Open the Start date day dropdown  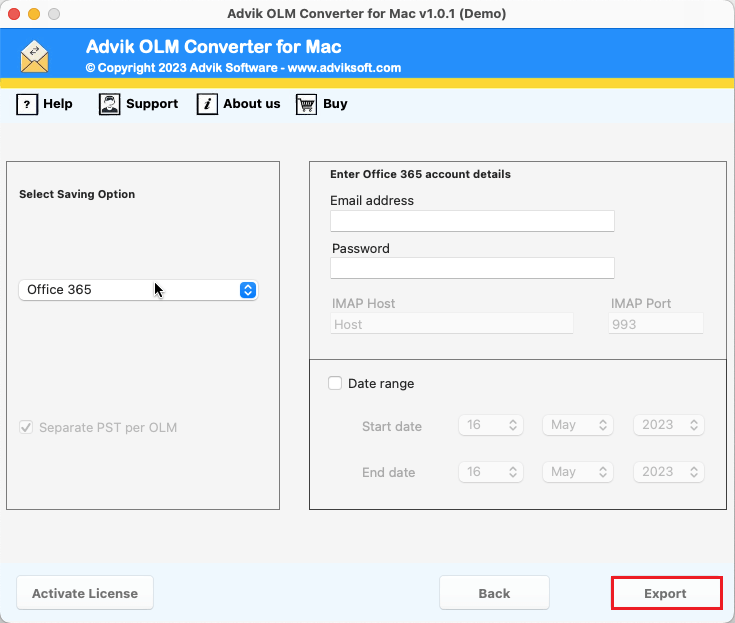(x=491, y=425)
